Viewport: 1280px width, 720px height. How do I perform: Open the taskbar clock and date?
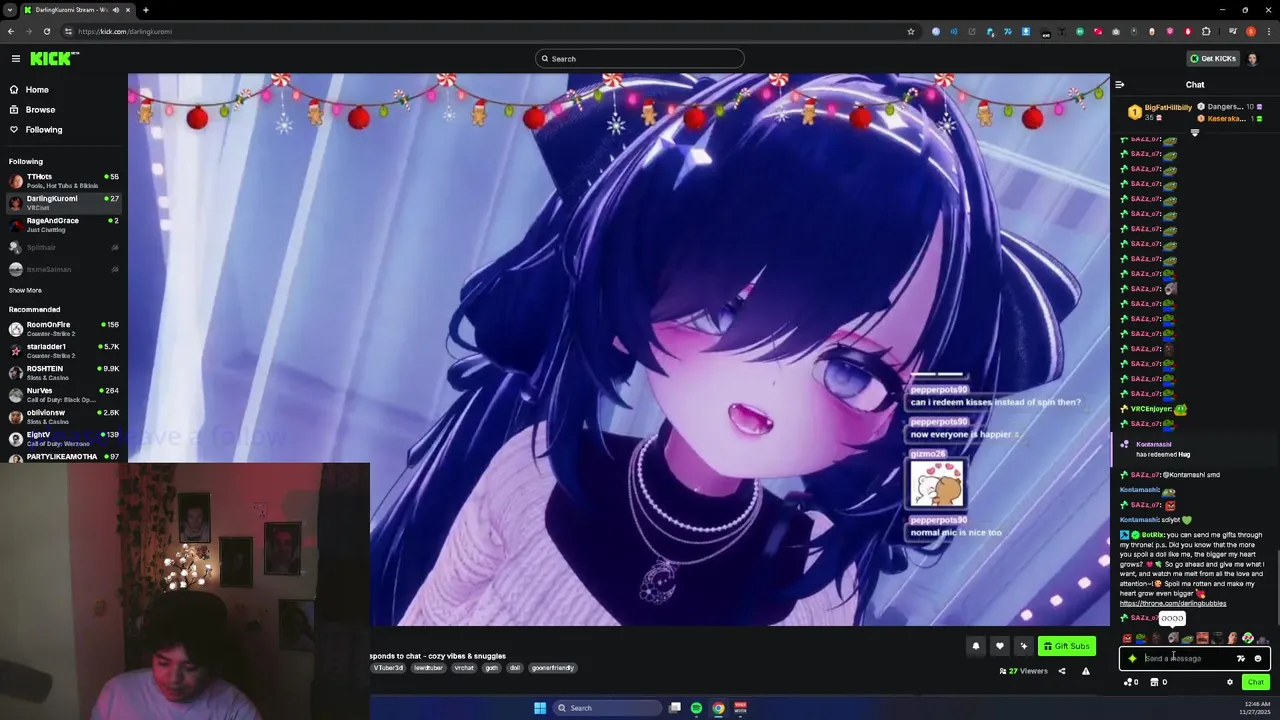point(1257,708)
